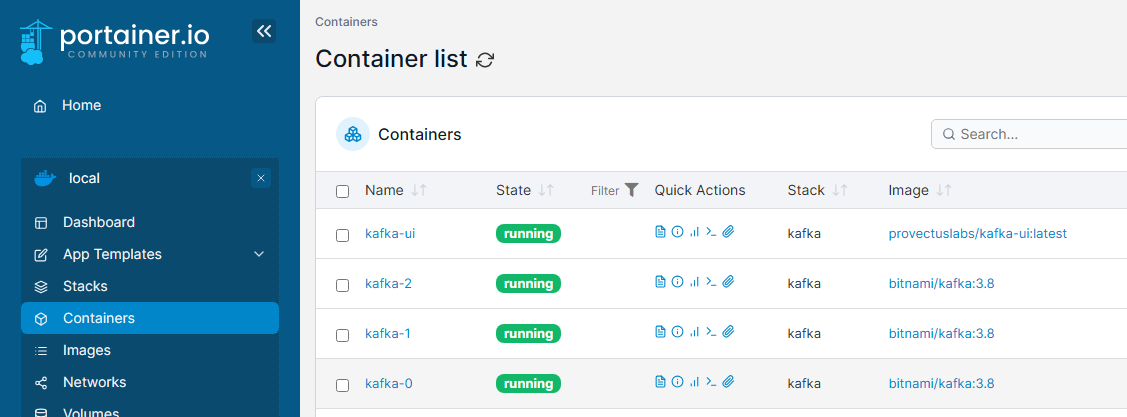Click the Containers cube header icon
Viewport: 1127px width, 417px height.
point(353,134)
